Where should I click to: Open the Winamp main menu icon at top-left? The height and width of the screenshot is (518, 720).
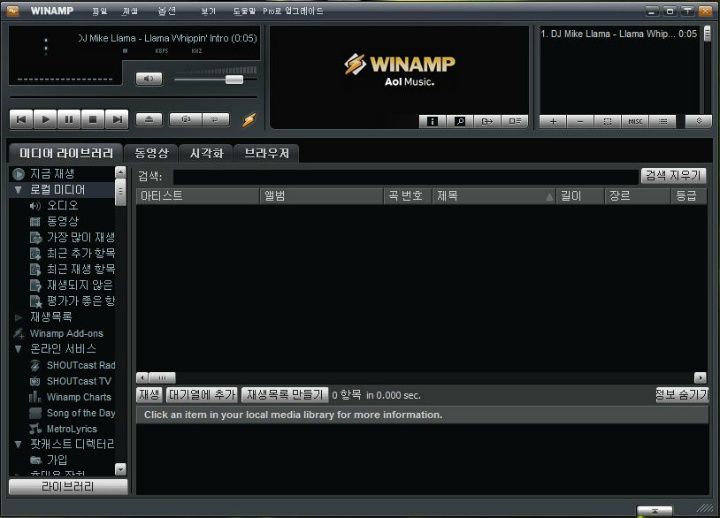tap(13, 11)
